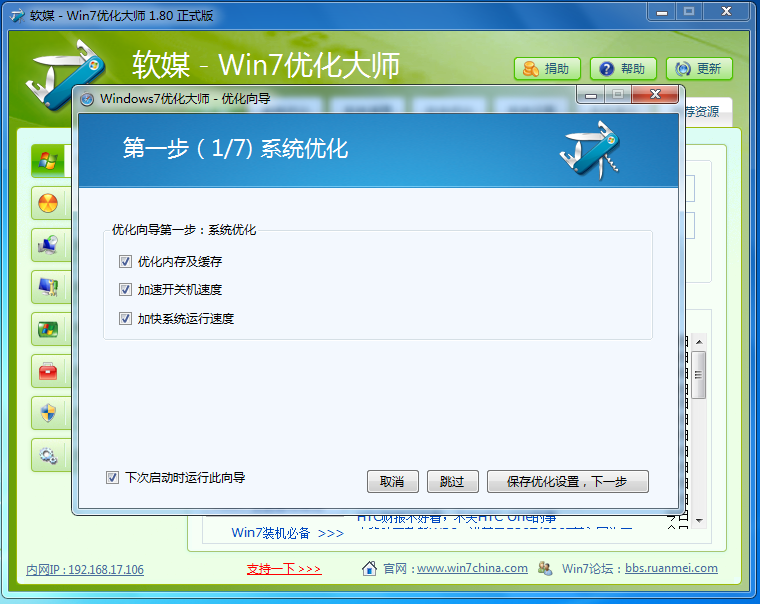Open the network computer sidebar icon
760x604 pixels.
point(48,245)
